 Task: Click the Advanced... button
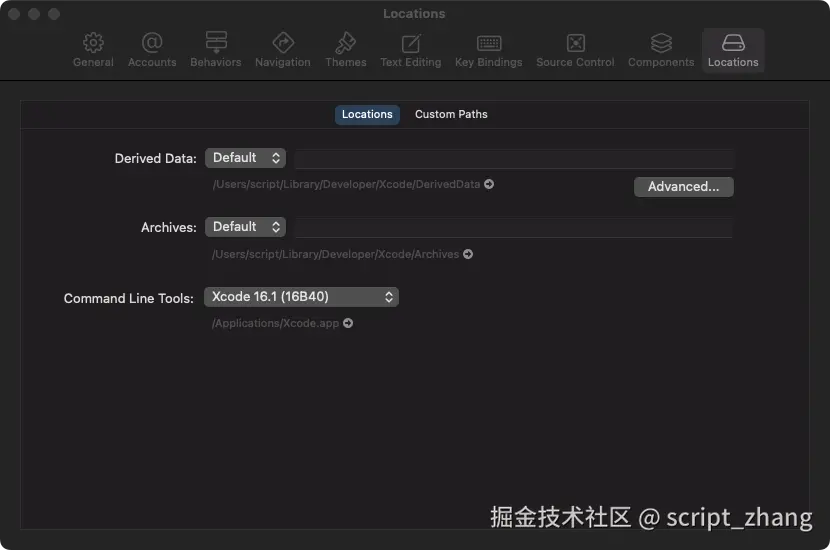683,187
